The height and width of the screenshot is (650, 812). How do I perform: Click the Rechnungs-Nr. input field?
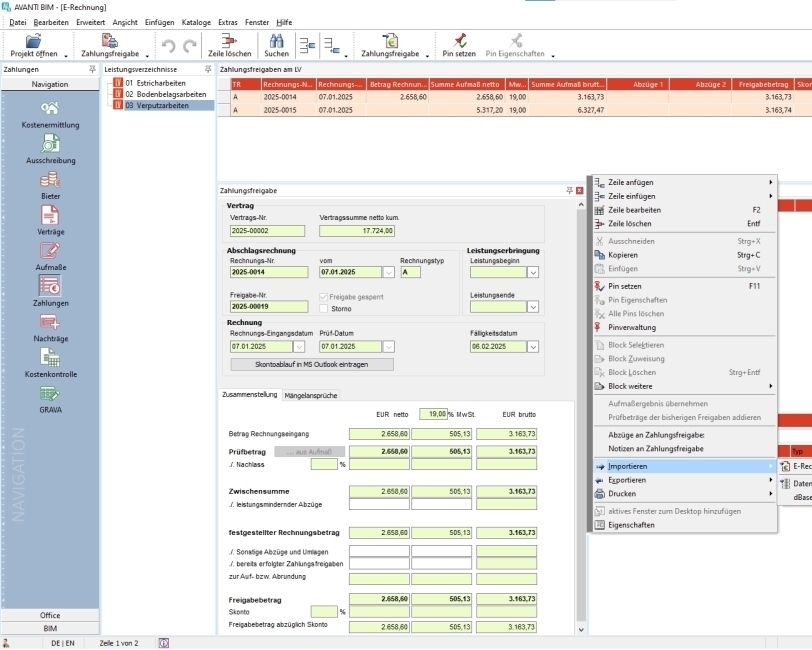coord(268,272)
